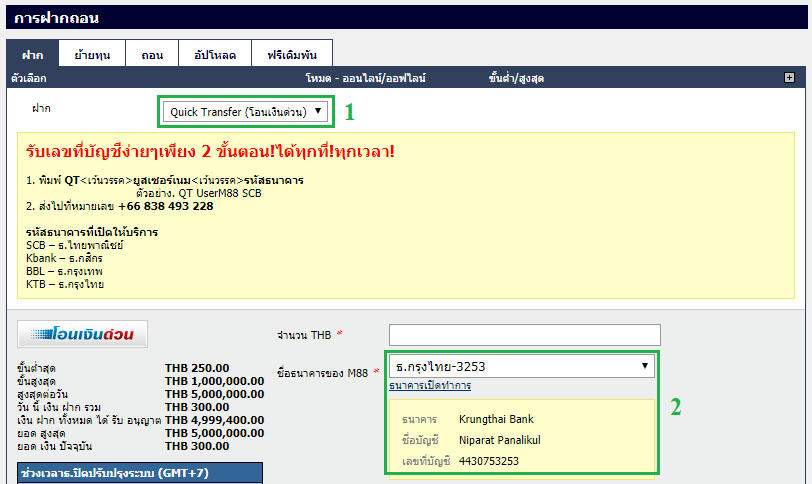Switch to the ฝาก tab
The image size is (812, 484).
coord(33,54)
